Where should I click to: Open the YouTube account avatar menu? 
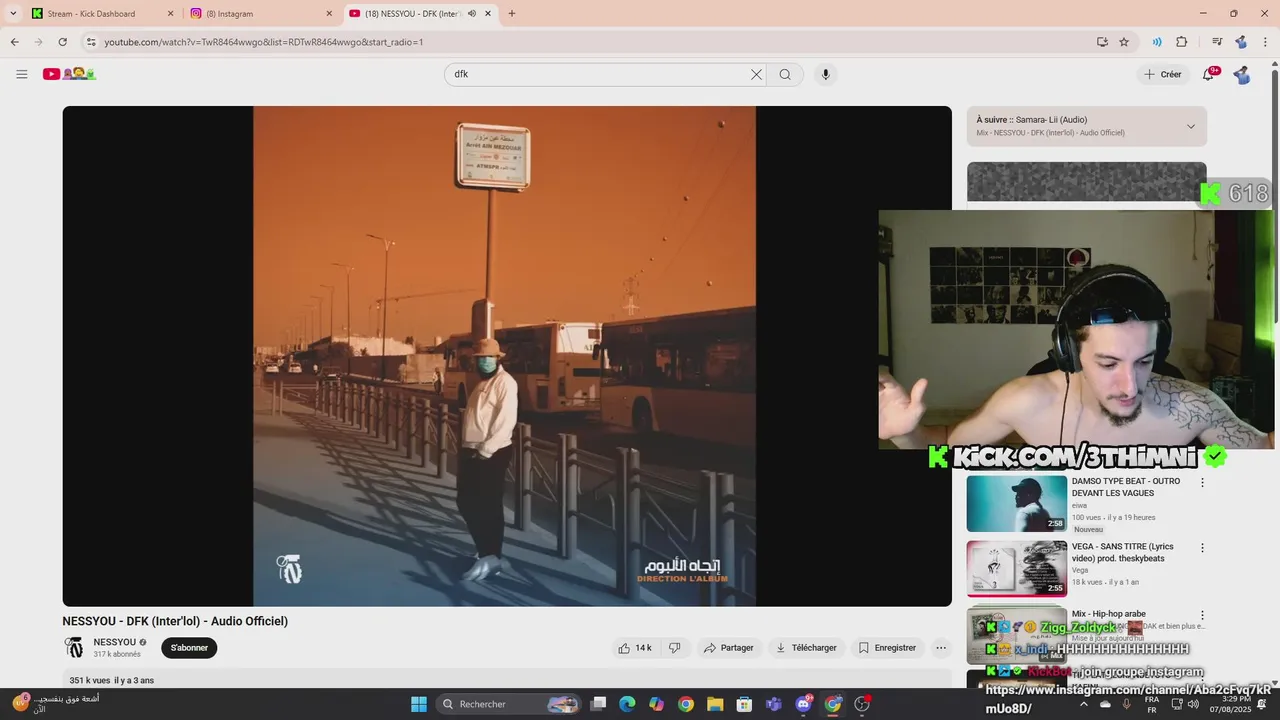click(x=1241, y=74)
